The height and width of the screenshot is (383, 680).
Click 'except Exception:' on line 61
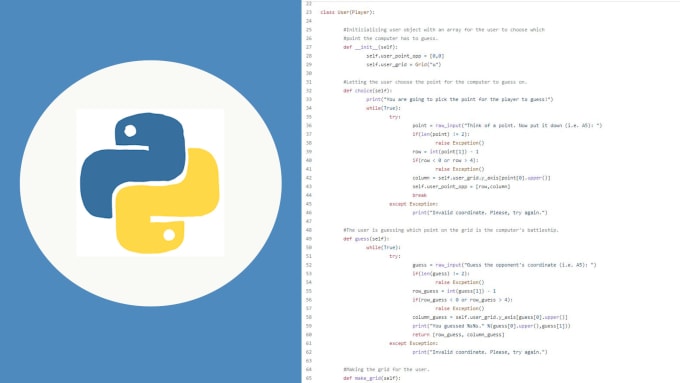point(413,343)
